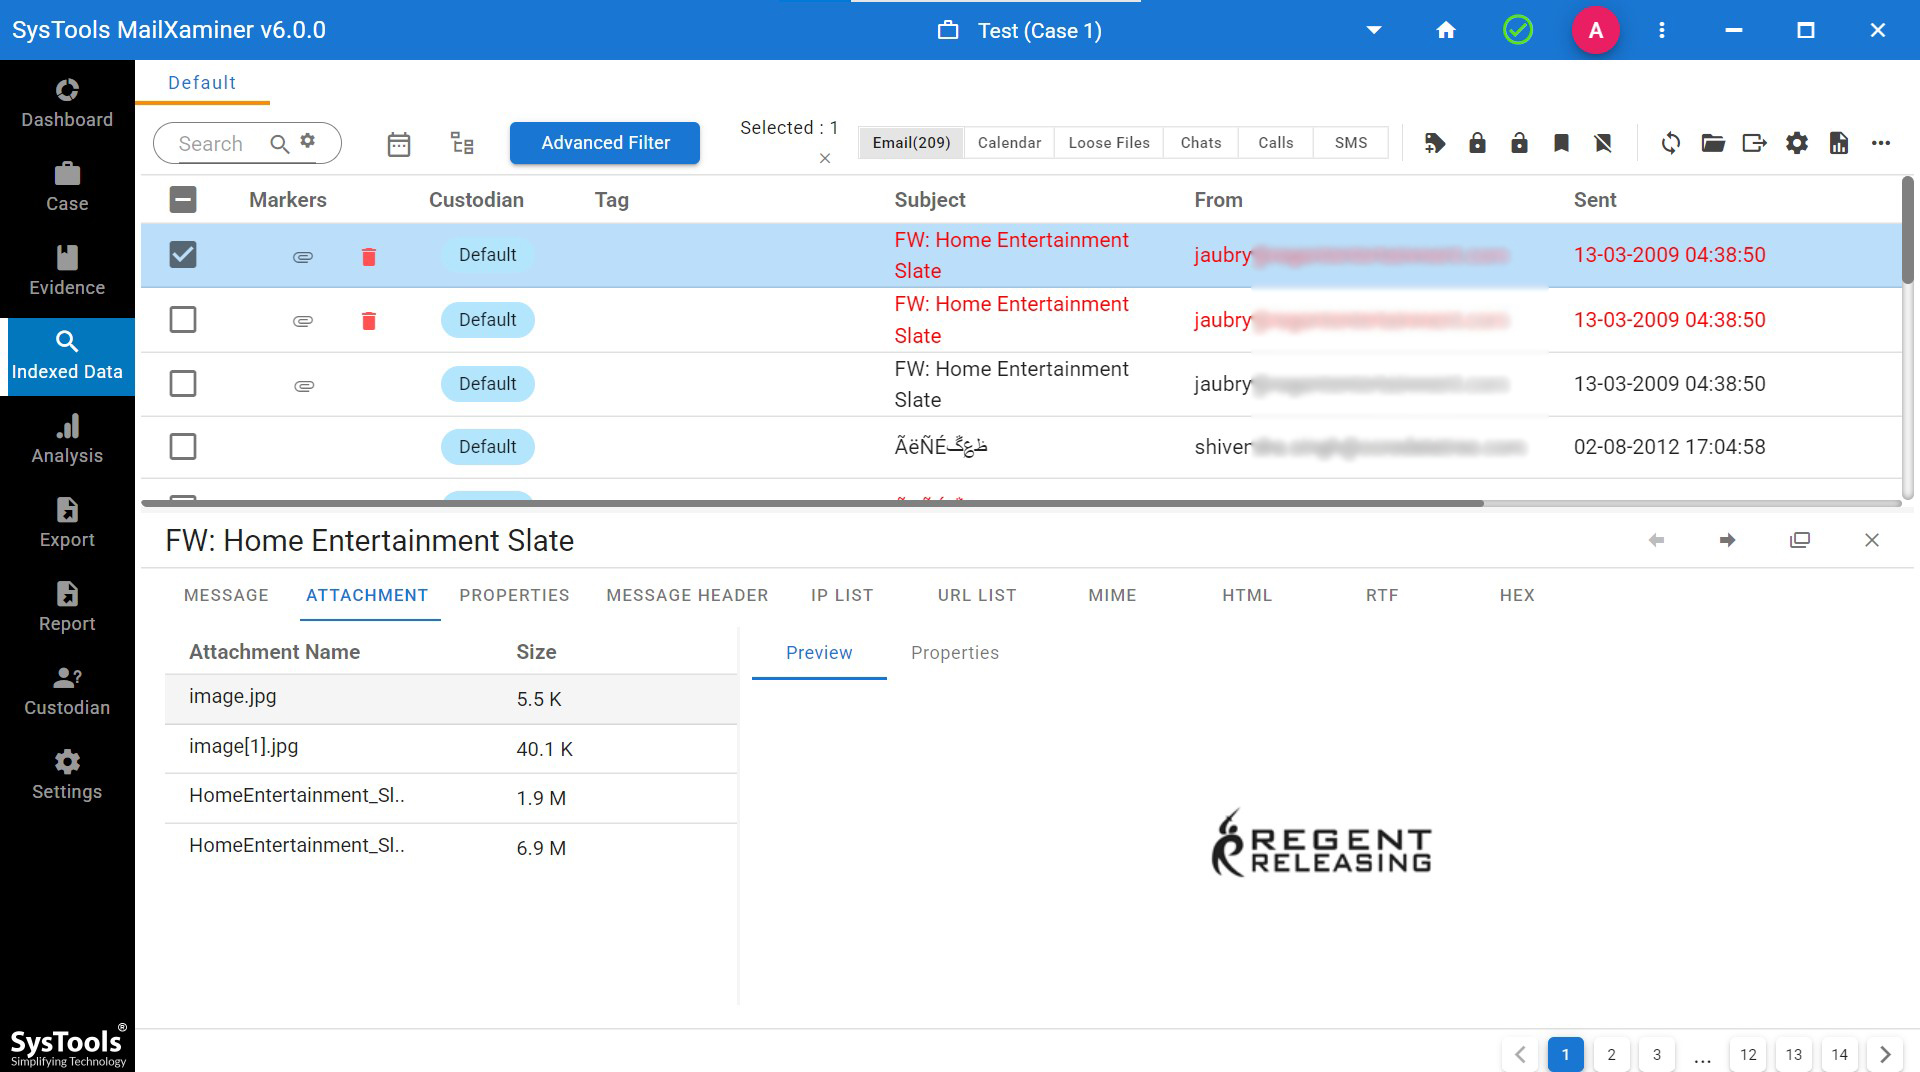Go to previous pagination page arrow

[1520, 1055]
